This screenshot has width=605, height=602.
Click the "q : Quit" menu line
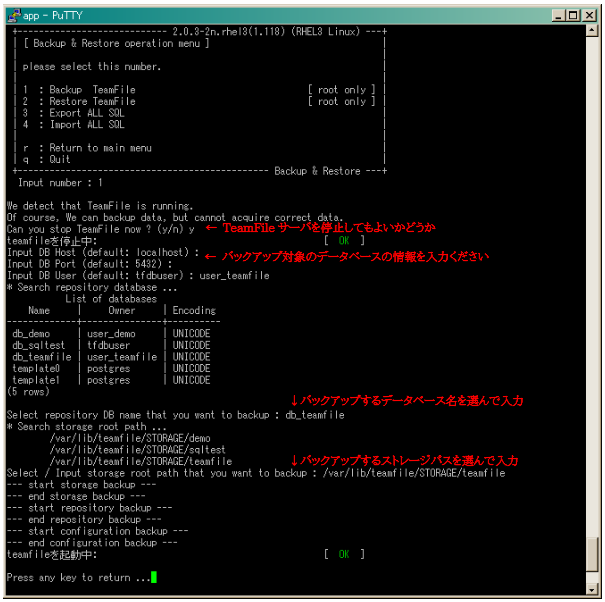pyautogui.click(x=48, y=159)
